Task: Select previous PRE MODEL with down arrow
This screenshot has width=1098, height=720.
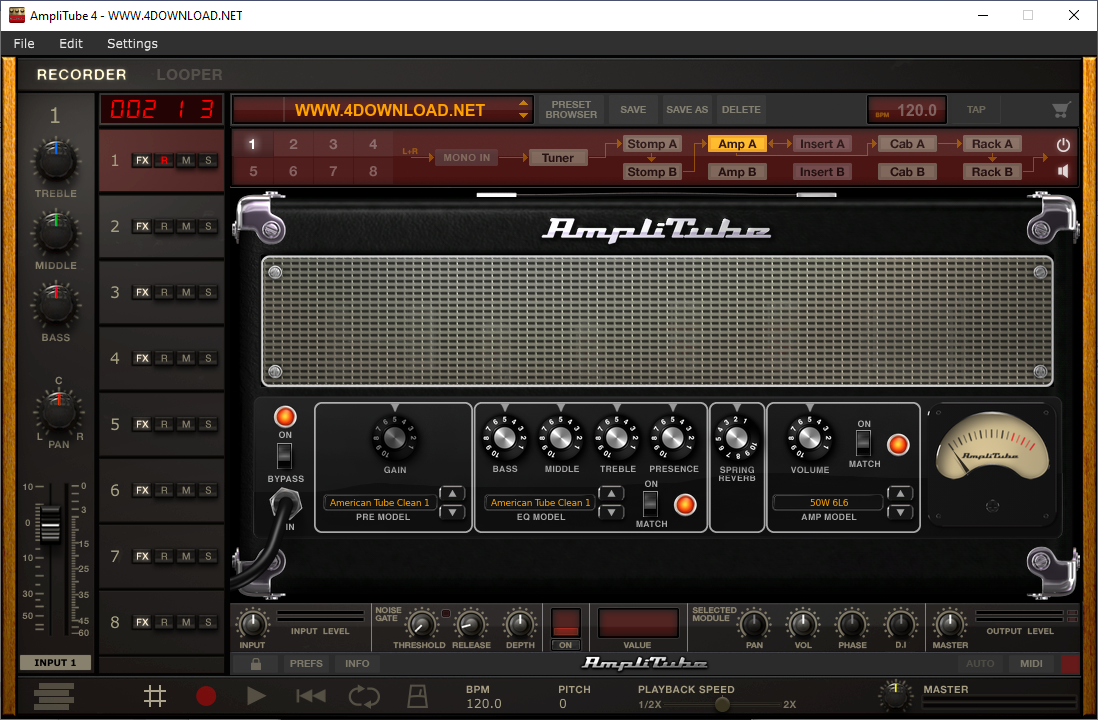Action: 452,512
